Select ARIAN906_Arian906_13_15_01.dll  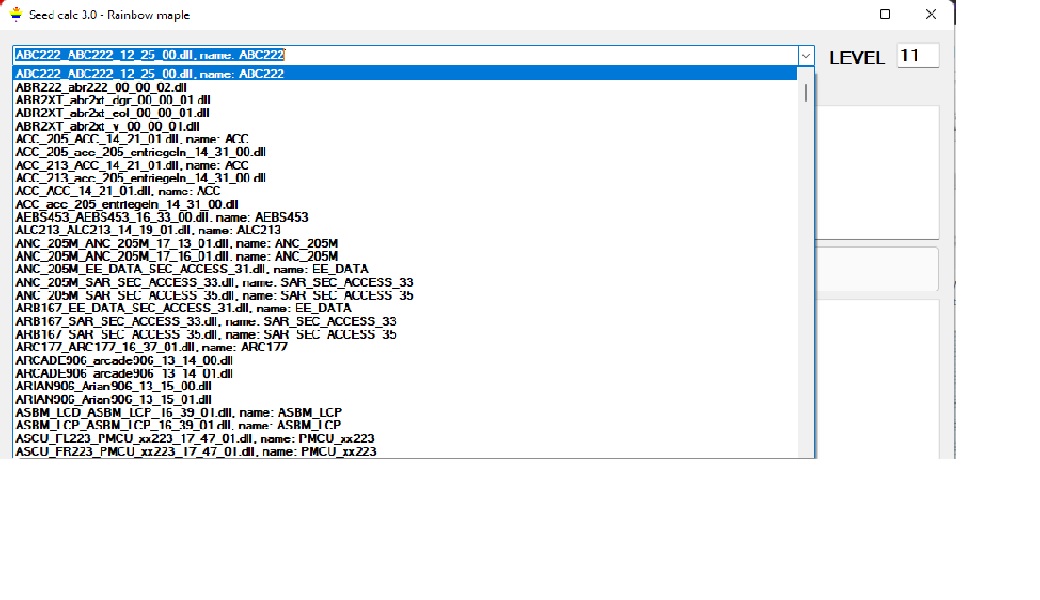(405, 400)
